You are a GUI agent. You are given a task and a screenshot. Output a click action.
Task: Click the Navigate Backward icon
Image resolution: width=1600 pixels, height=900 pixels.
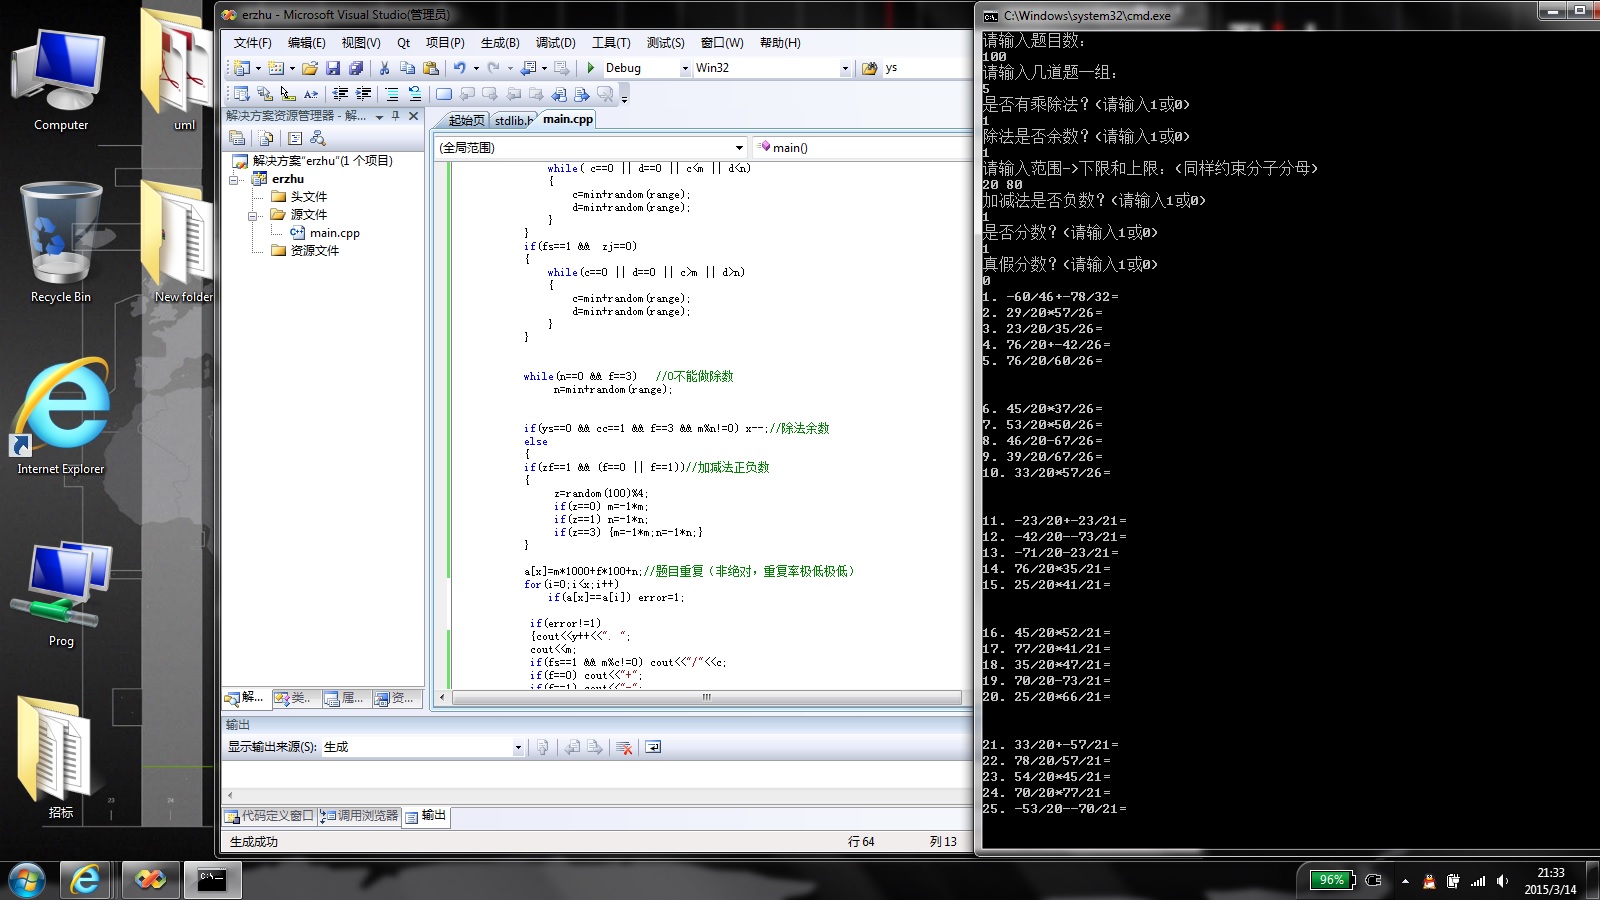(x=529, y=68)
